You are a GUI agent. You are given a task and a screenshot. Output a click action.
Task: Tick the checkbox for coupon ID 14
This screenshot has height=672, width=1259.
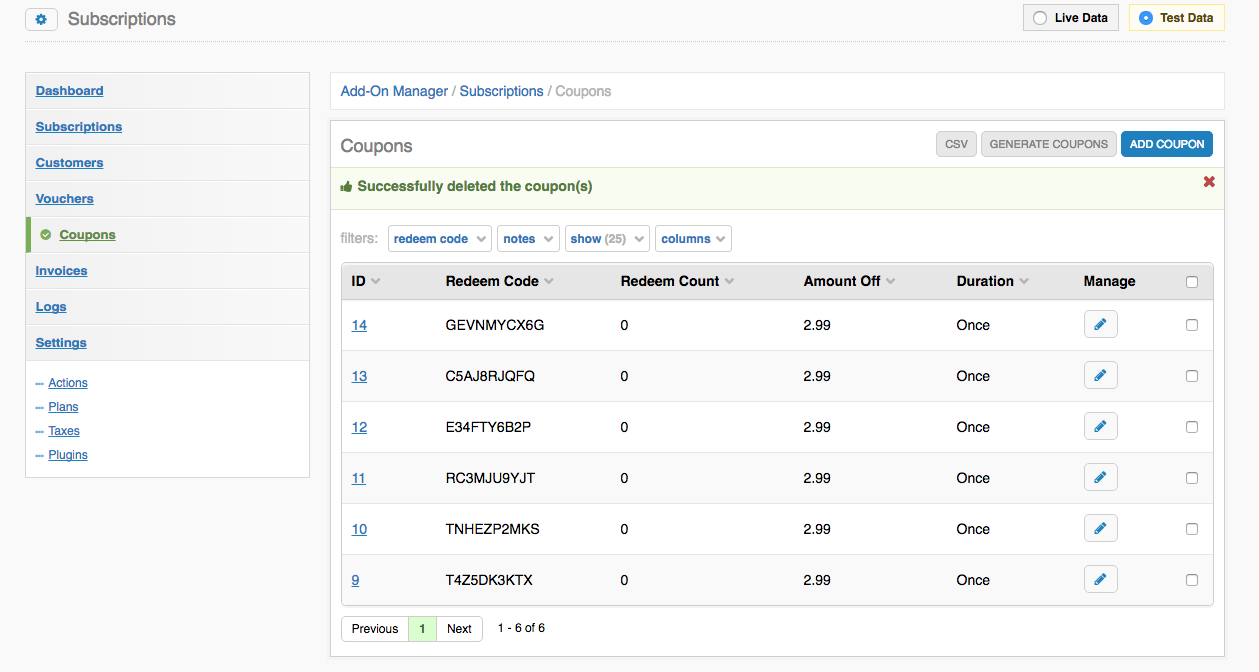click(1192, 325)
